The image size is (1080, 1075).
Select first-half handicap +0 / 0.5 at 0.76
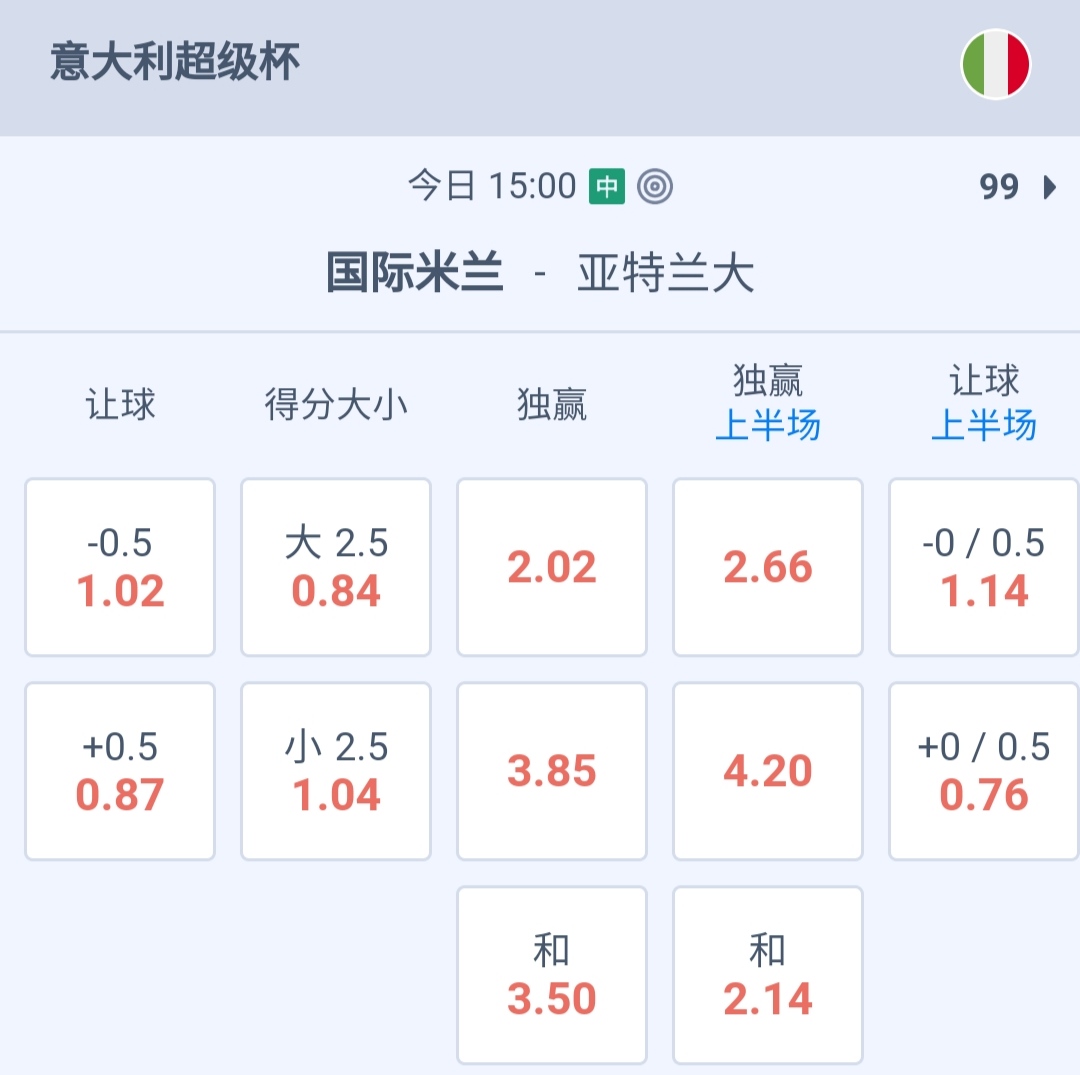tap(984, 771)
